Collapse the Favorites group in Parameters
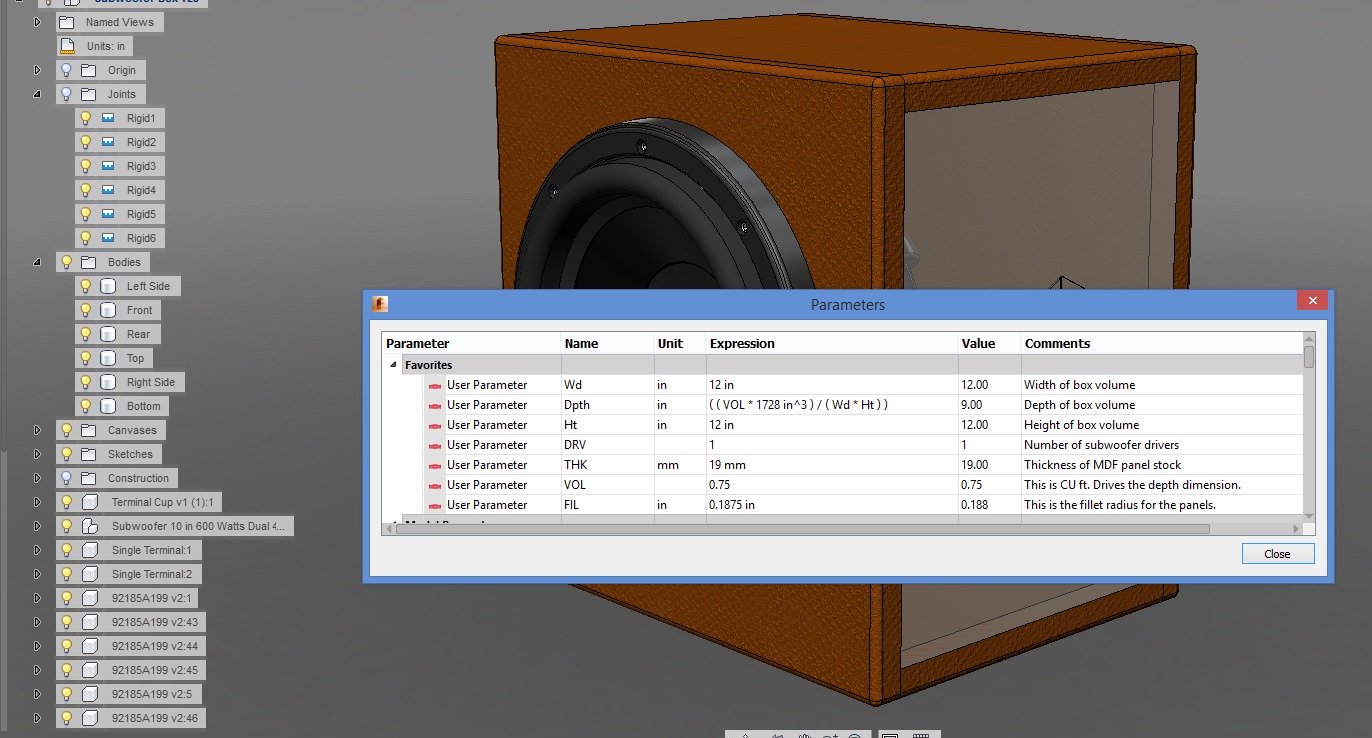Screen dimensions: 1372x738 (392, 364)
